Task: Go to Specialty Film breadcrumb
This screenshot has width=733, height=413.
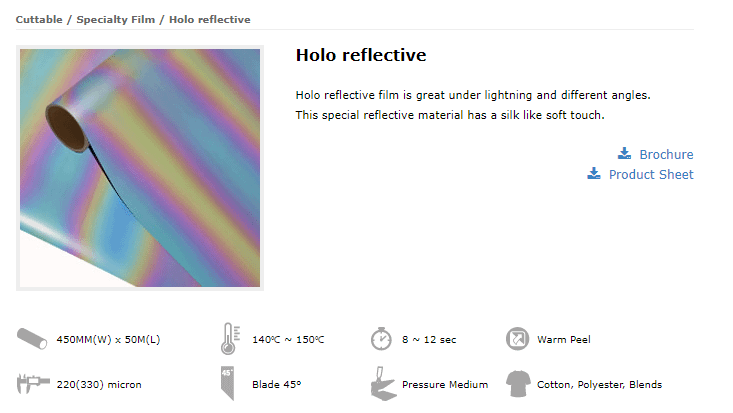Action: (x=115, y=20)
